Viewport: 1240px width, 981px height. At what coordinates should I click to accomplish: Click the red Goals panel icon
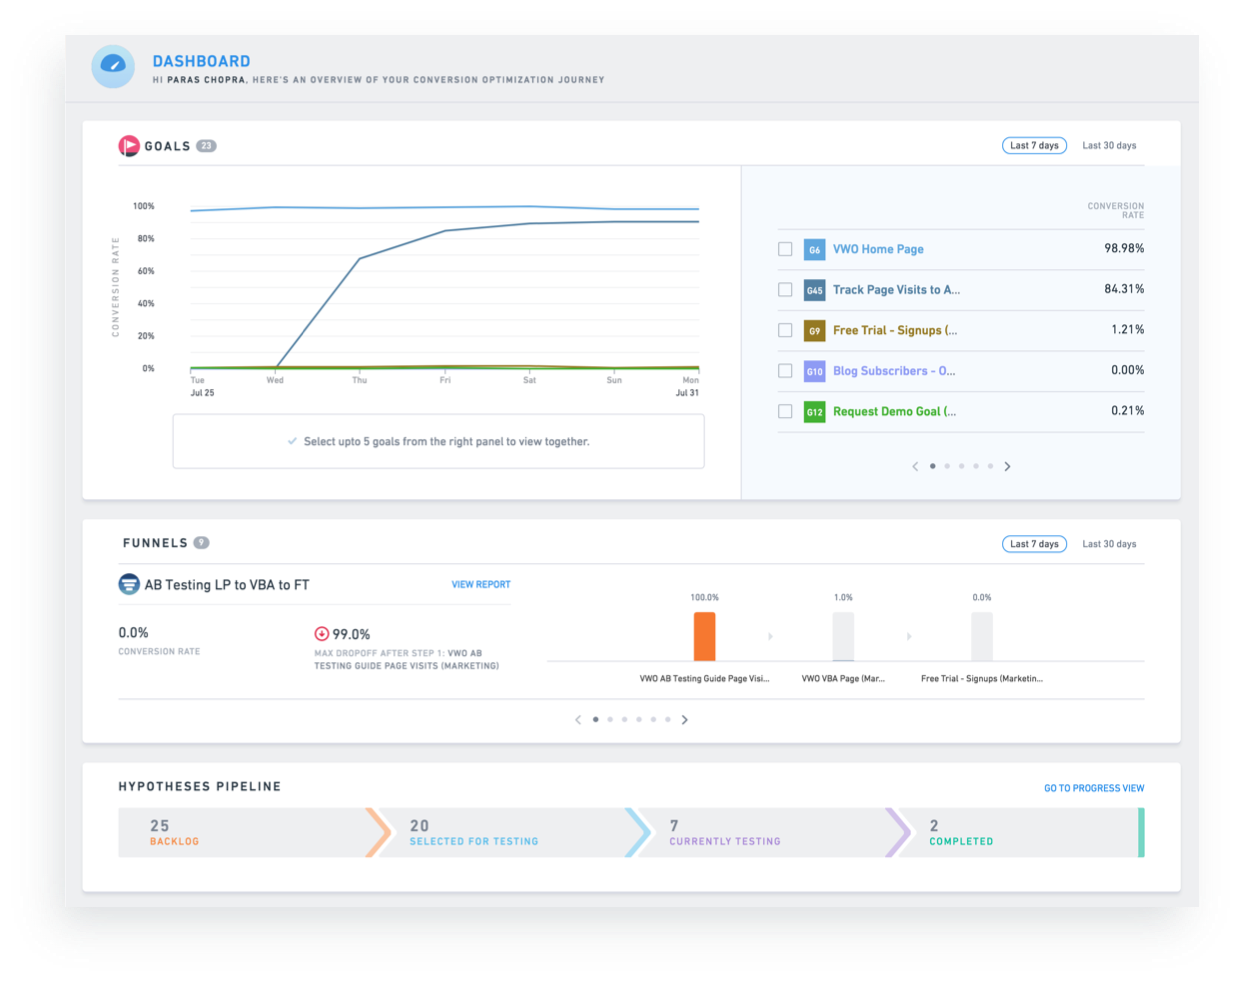[131, 145]
